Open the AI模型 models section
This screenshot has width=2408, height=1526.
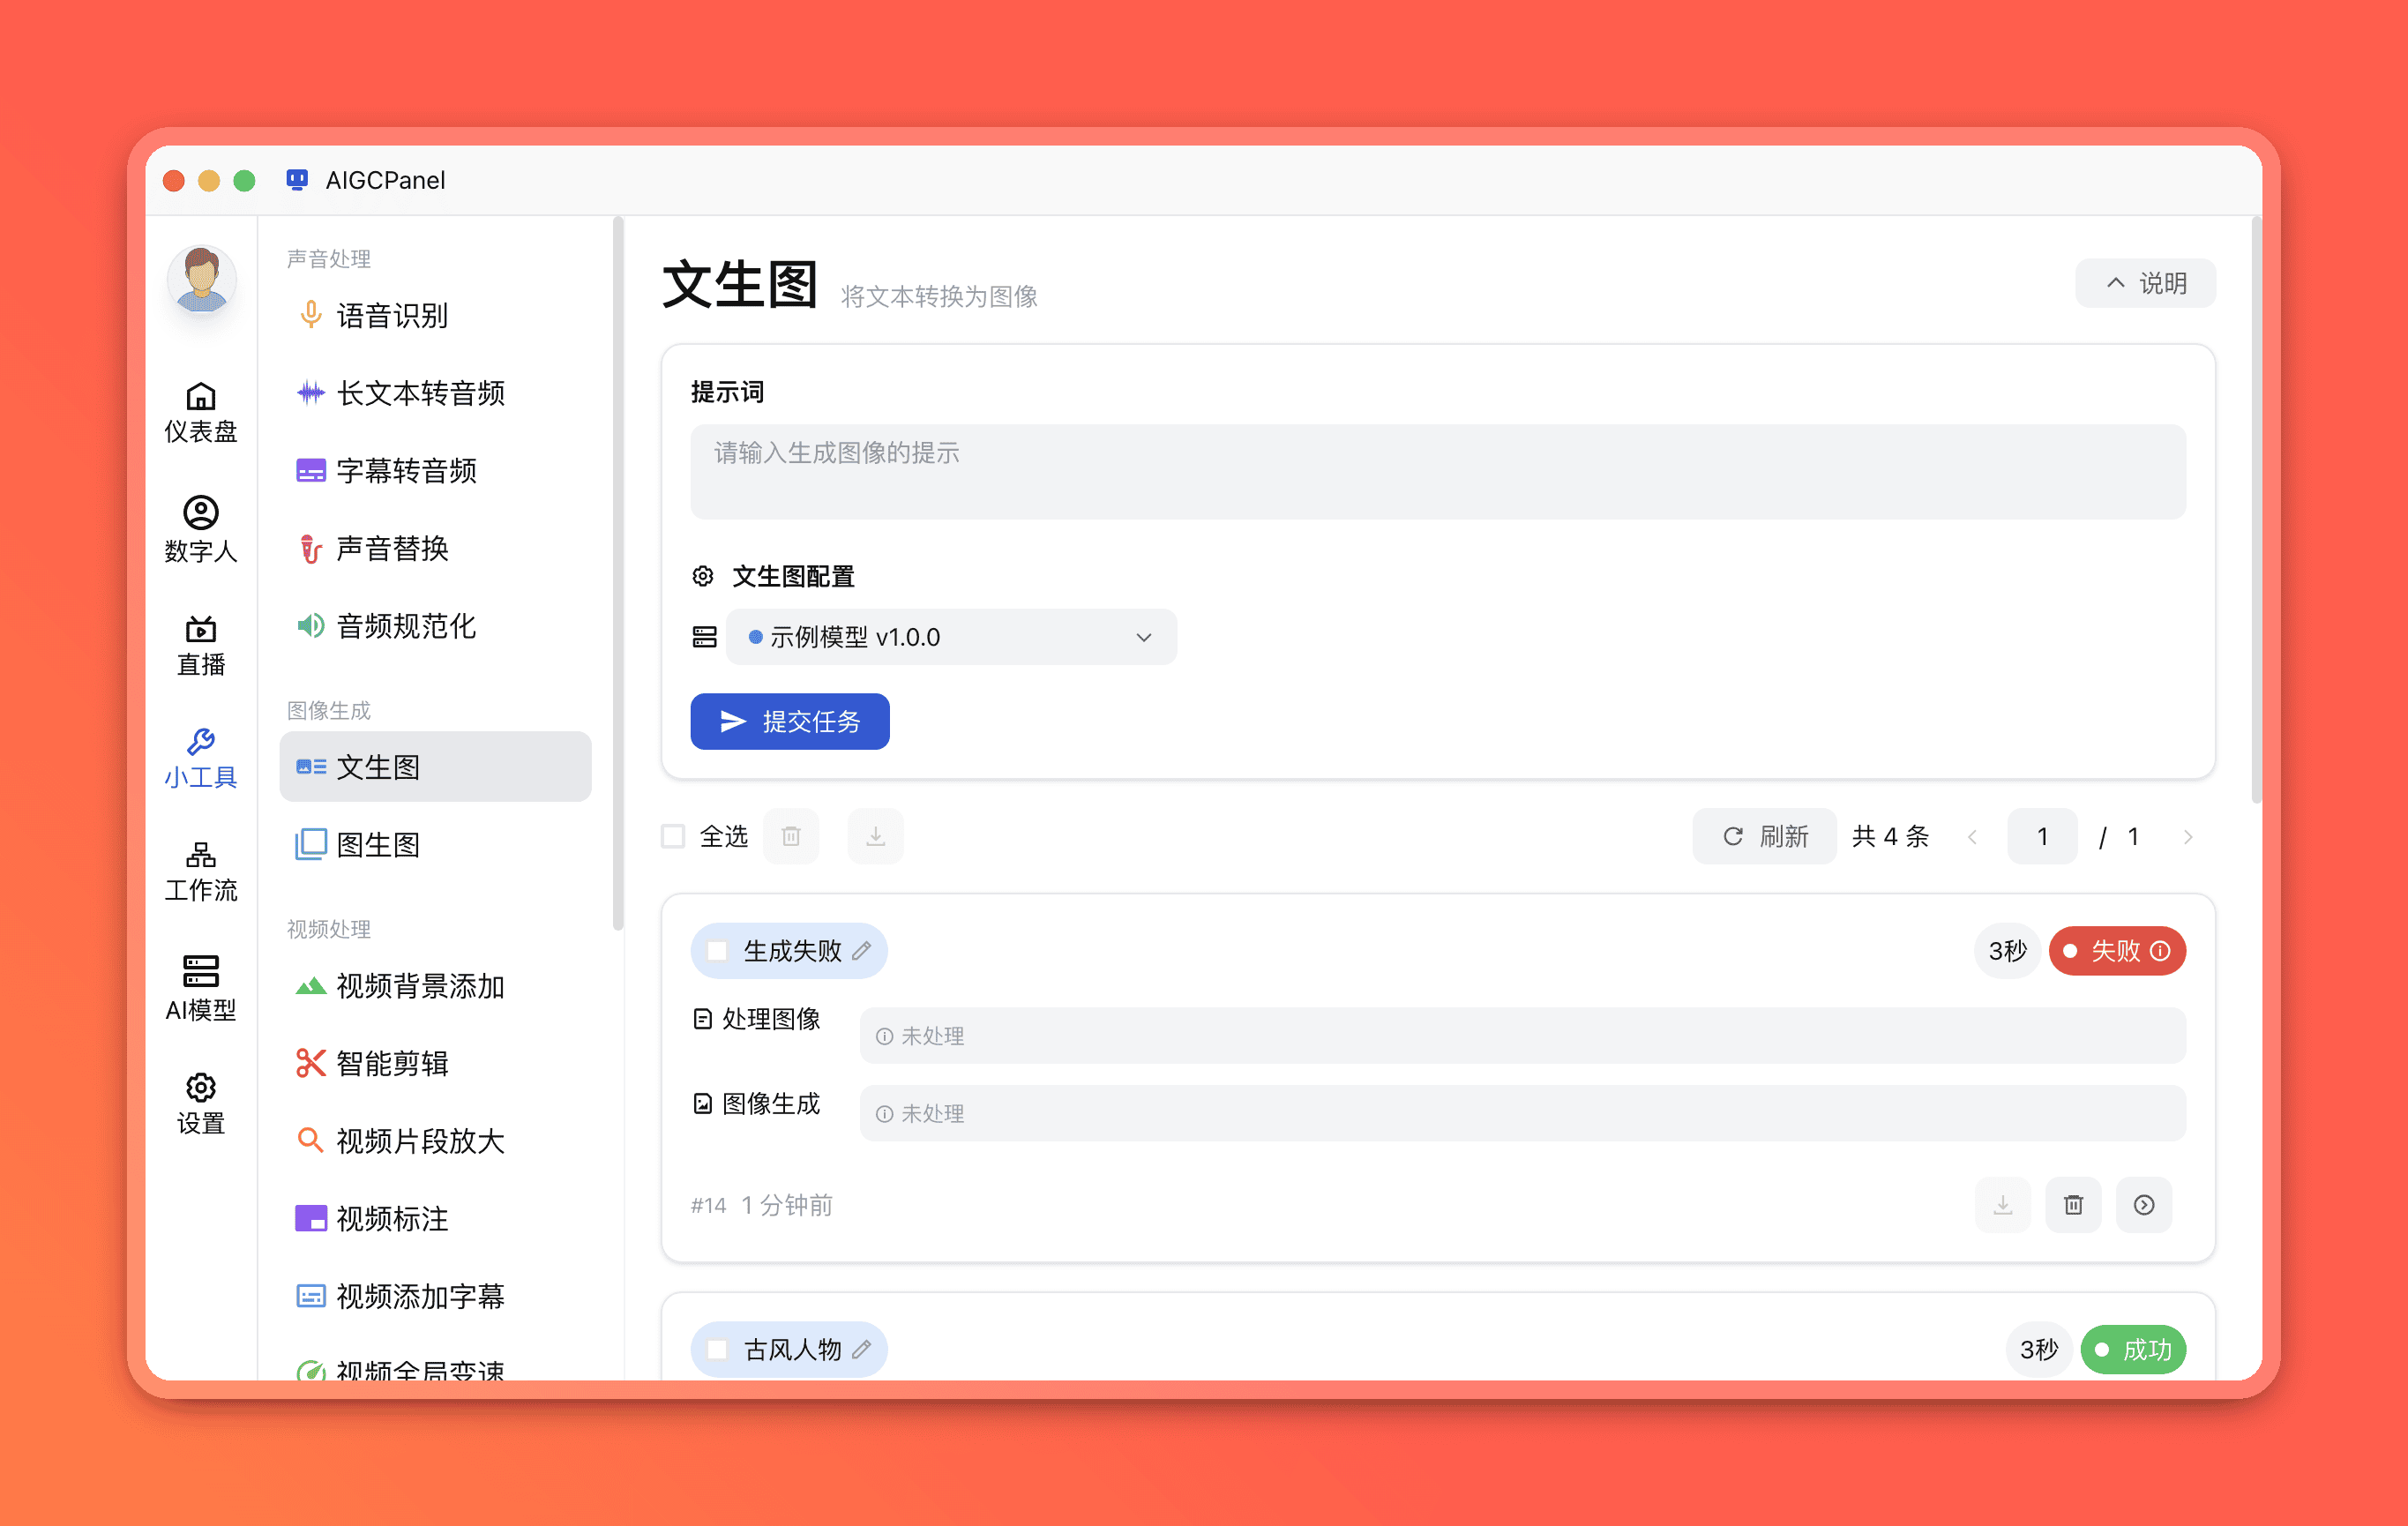(200, 988)
